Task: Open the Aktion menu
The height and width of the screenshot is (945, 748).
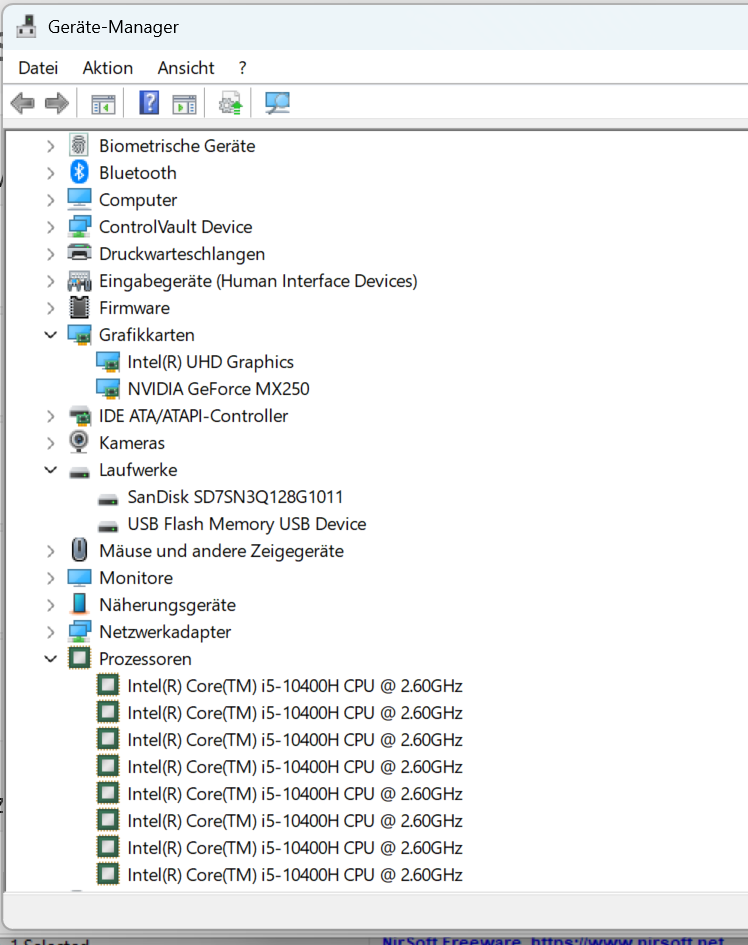Action: (x=108, y=68)
